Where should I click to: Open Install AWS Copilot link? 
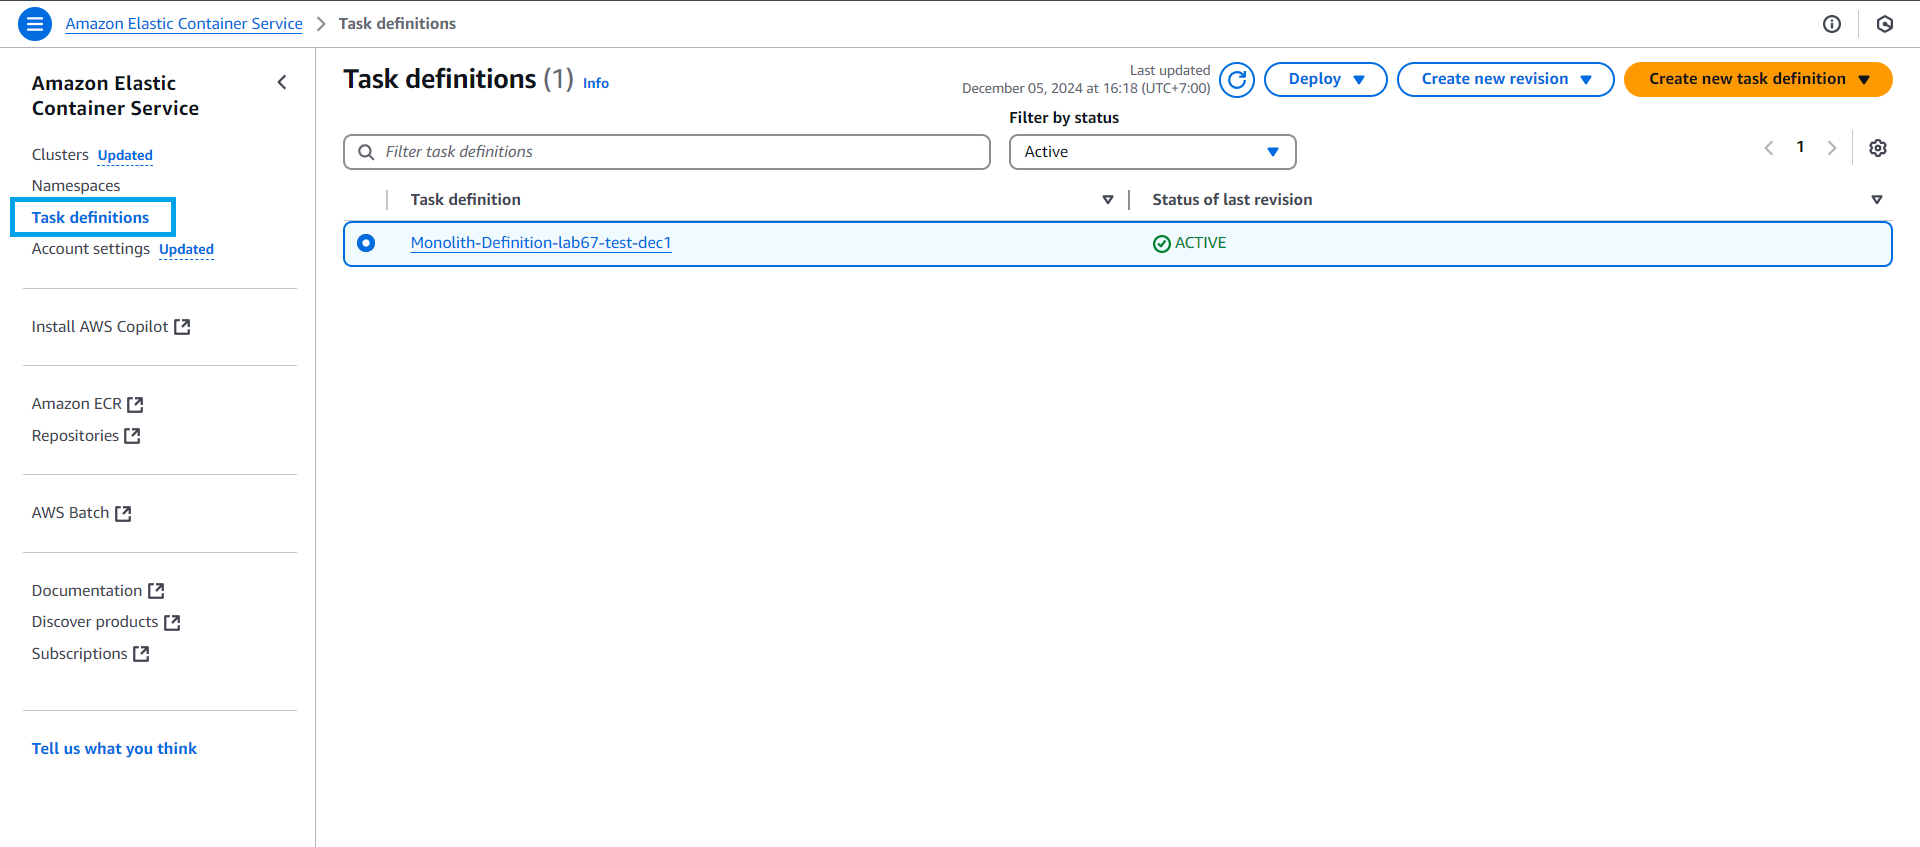[x=100, y=327]
